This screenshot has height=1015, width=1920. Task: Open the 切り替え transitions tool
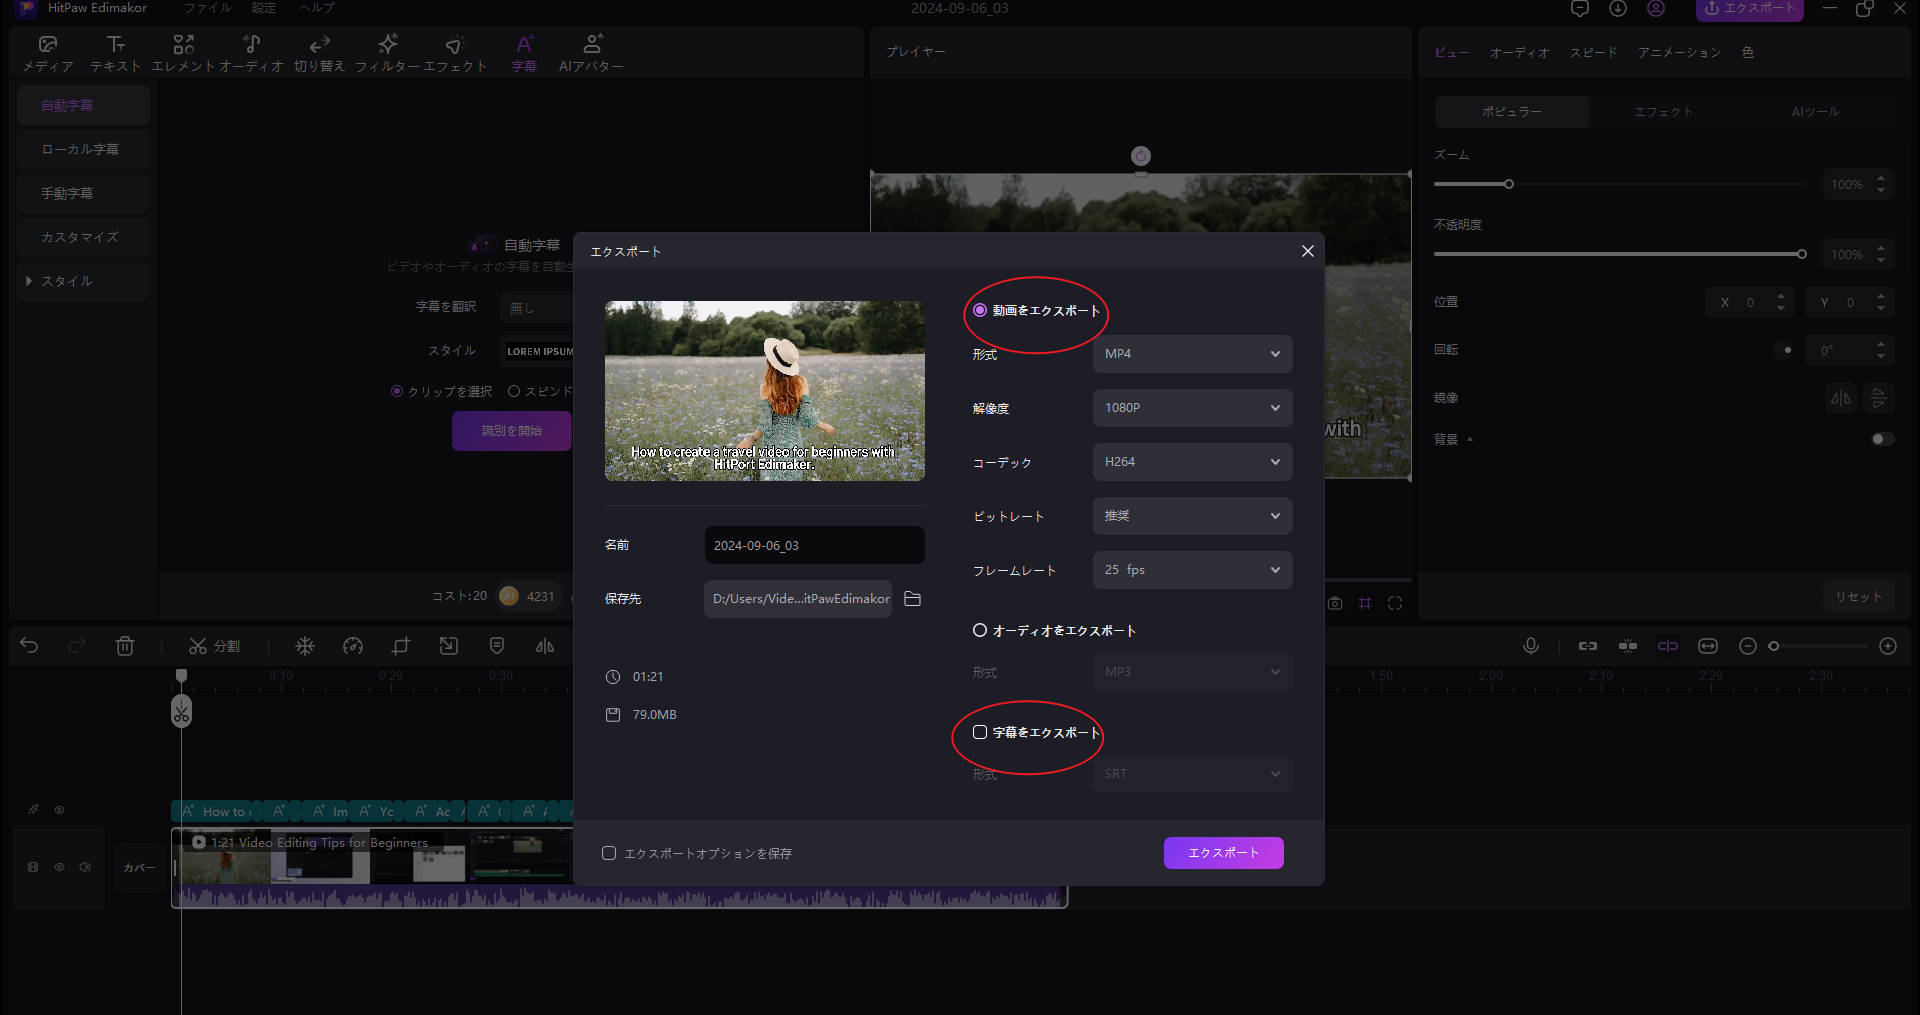tap(319, 53)
